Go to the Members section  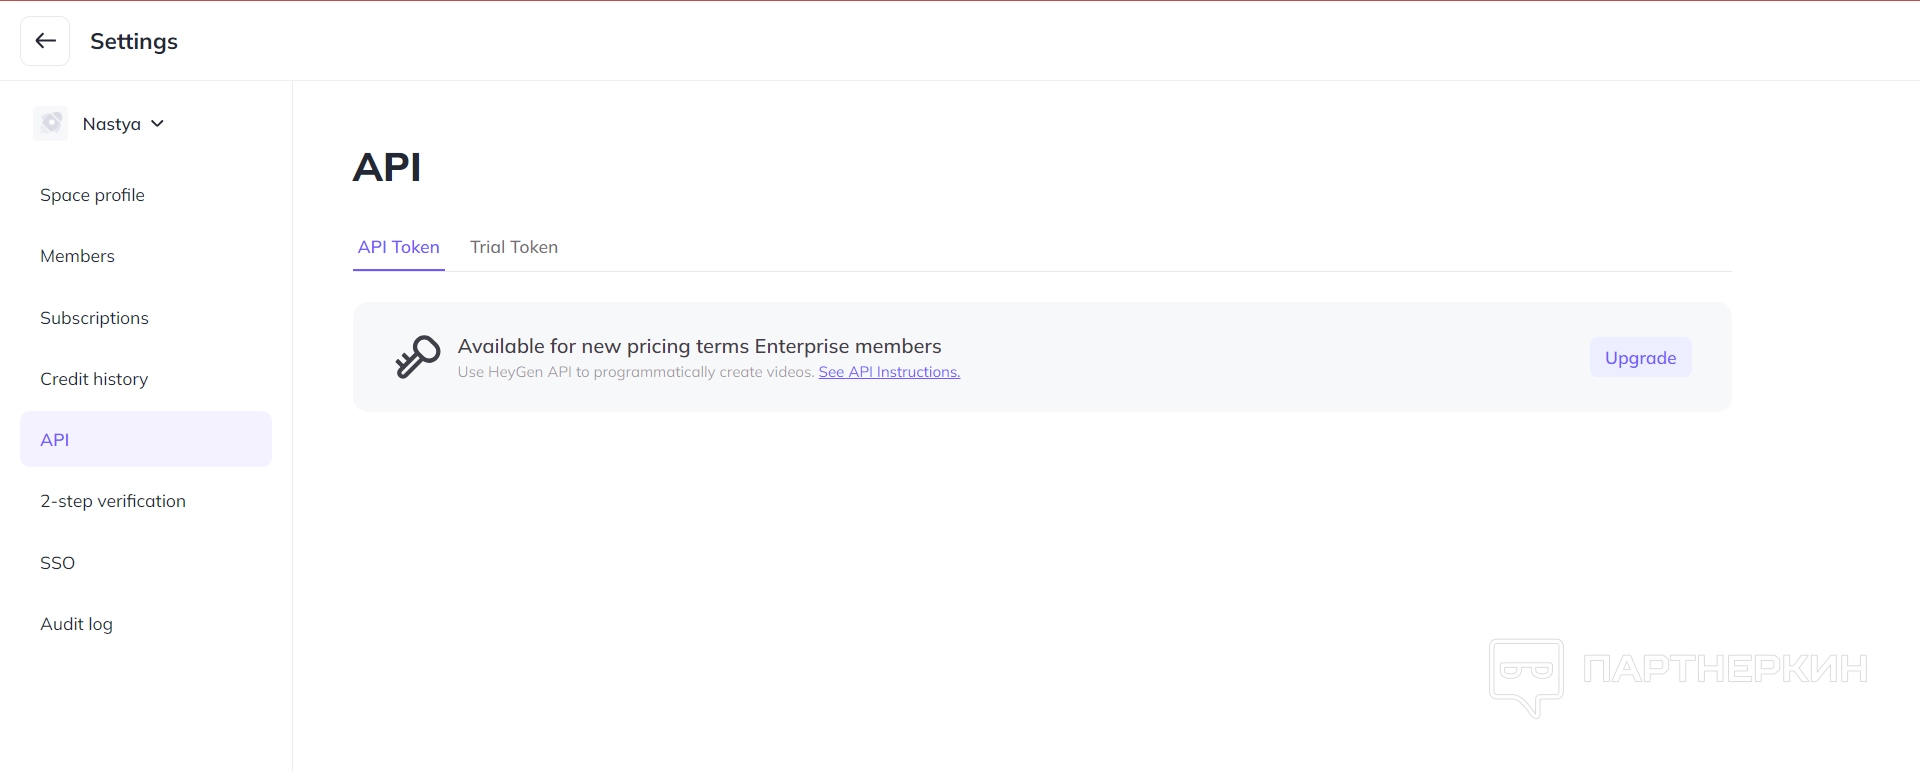tap(77, 256)
